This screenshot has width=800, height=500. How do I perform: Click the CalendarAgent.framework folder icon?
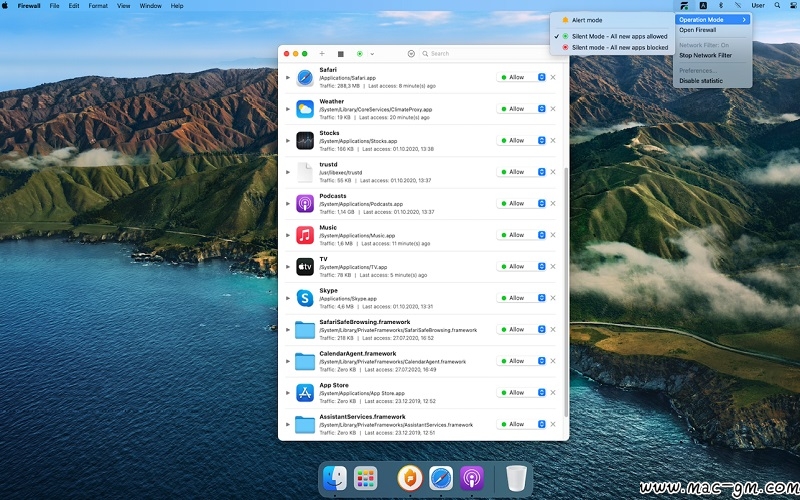305,361
